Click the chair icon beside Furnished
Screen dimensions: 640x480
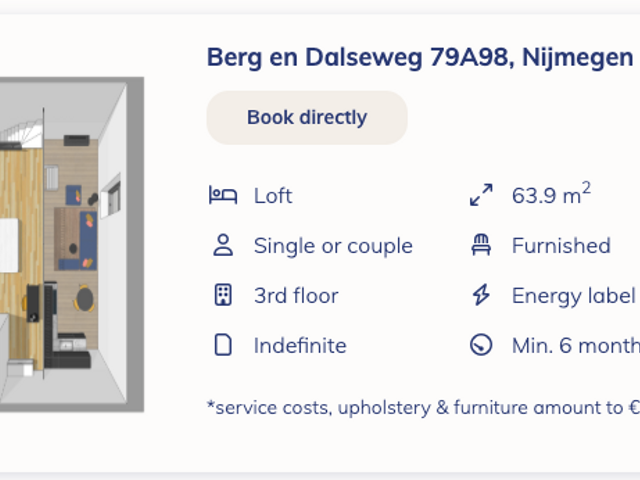(x=481, y=246)
